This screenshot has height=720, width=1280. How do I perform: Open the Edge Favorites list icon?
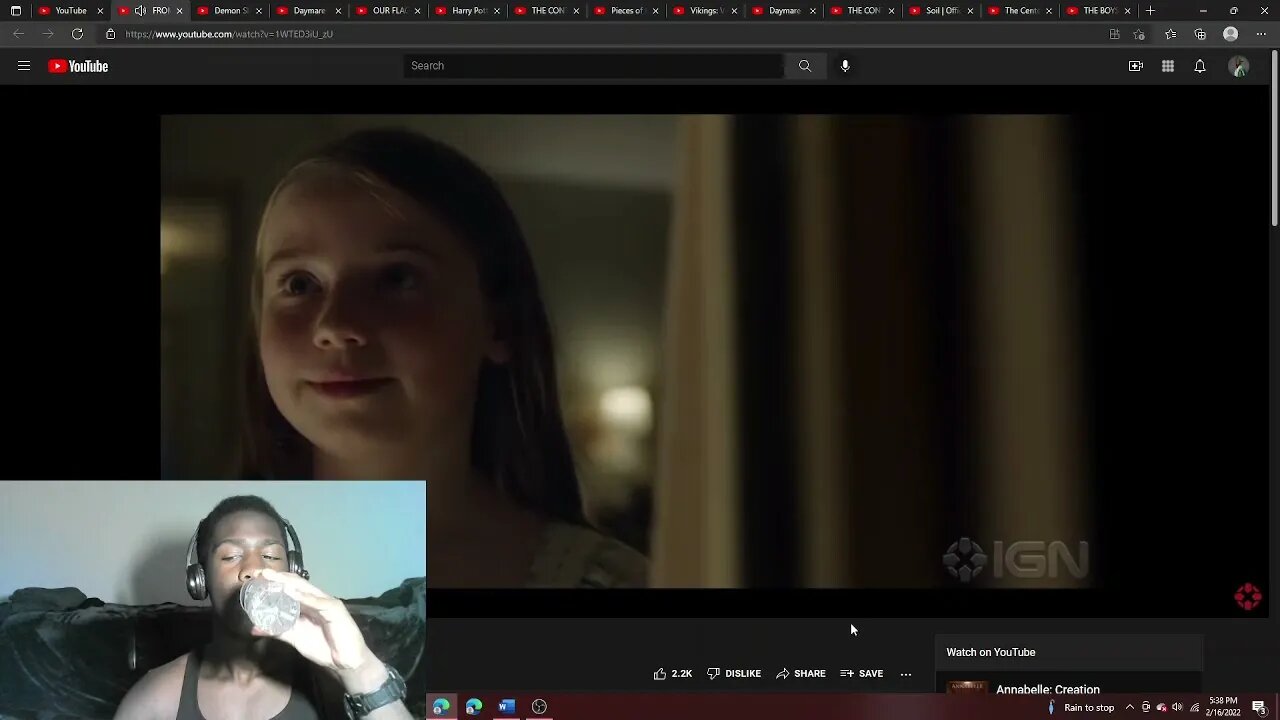[x=1170, y=34]
